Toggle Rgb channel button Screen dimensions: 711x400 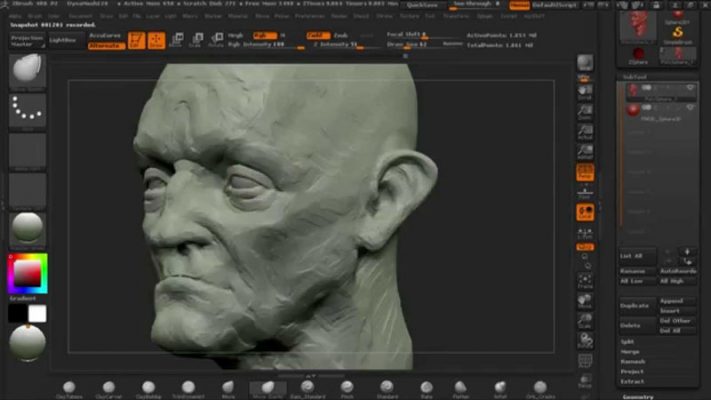click(260, 35)
